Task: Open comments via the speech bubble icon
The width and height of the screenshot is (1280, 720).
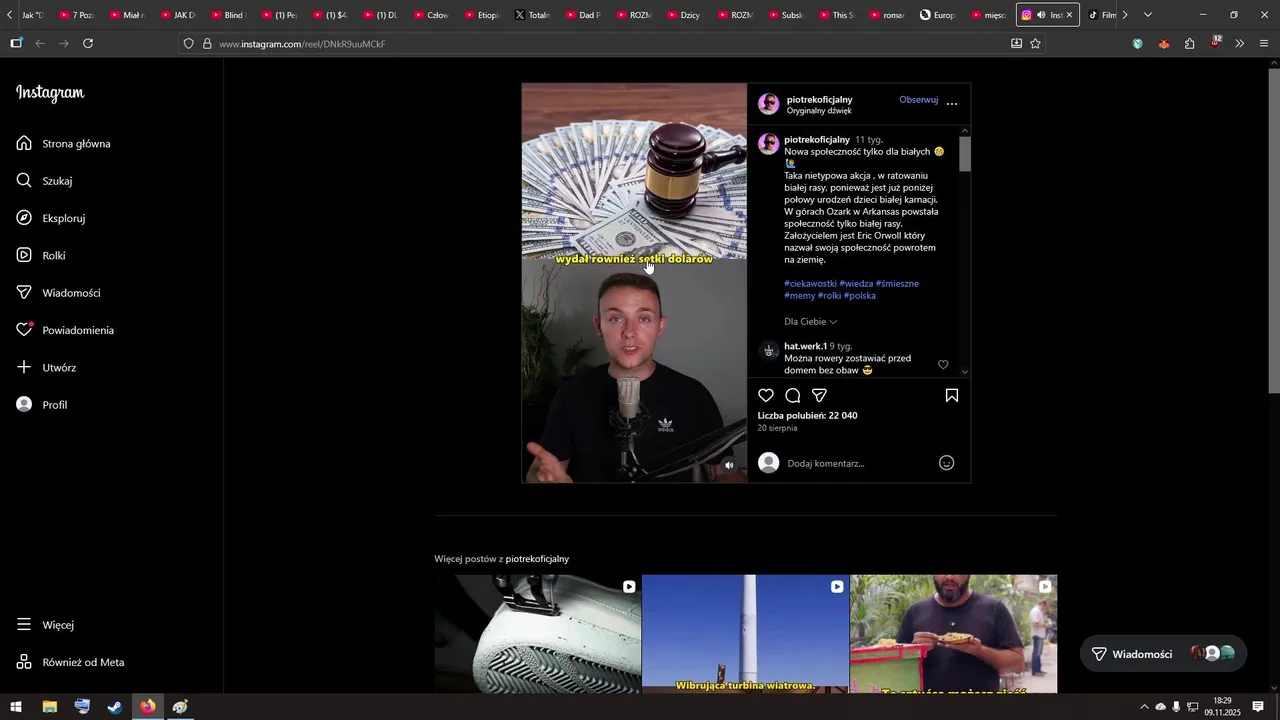Action: click(x=793, y=395)
